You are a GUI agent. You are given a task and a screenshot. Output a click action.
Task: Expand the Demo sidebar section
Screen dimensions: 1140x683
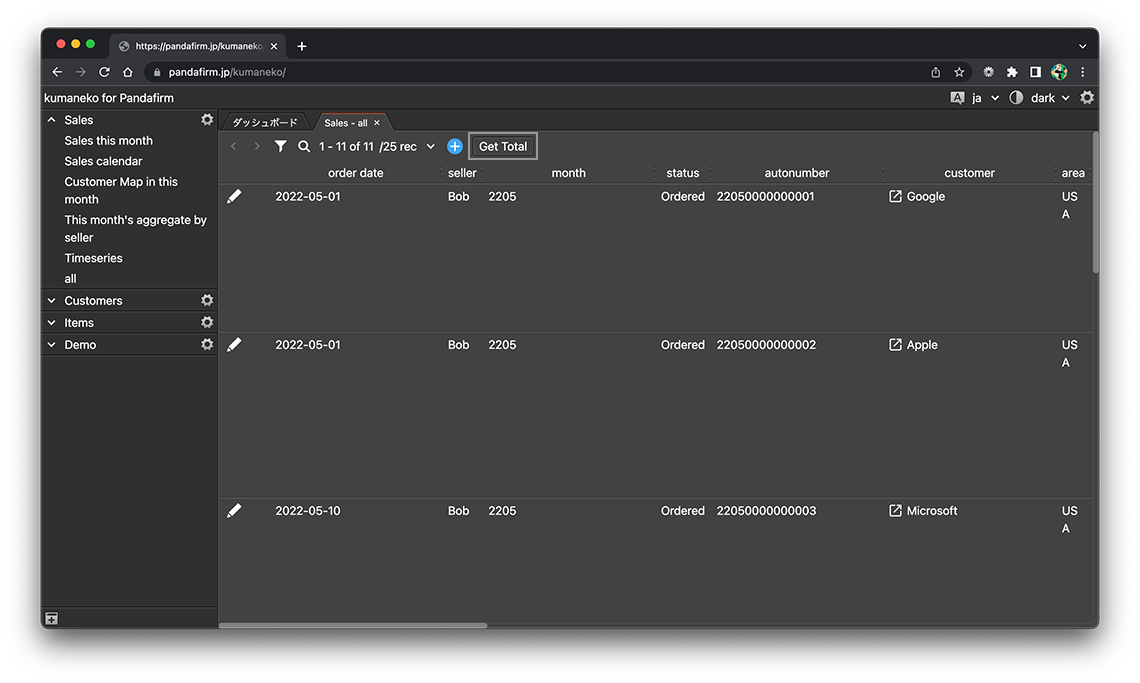[52, 345]
